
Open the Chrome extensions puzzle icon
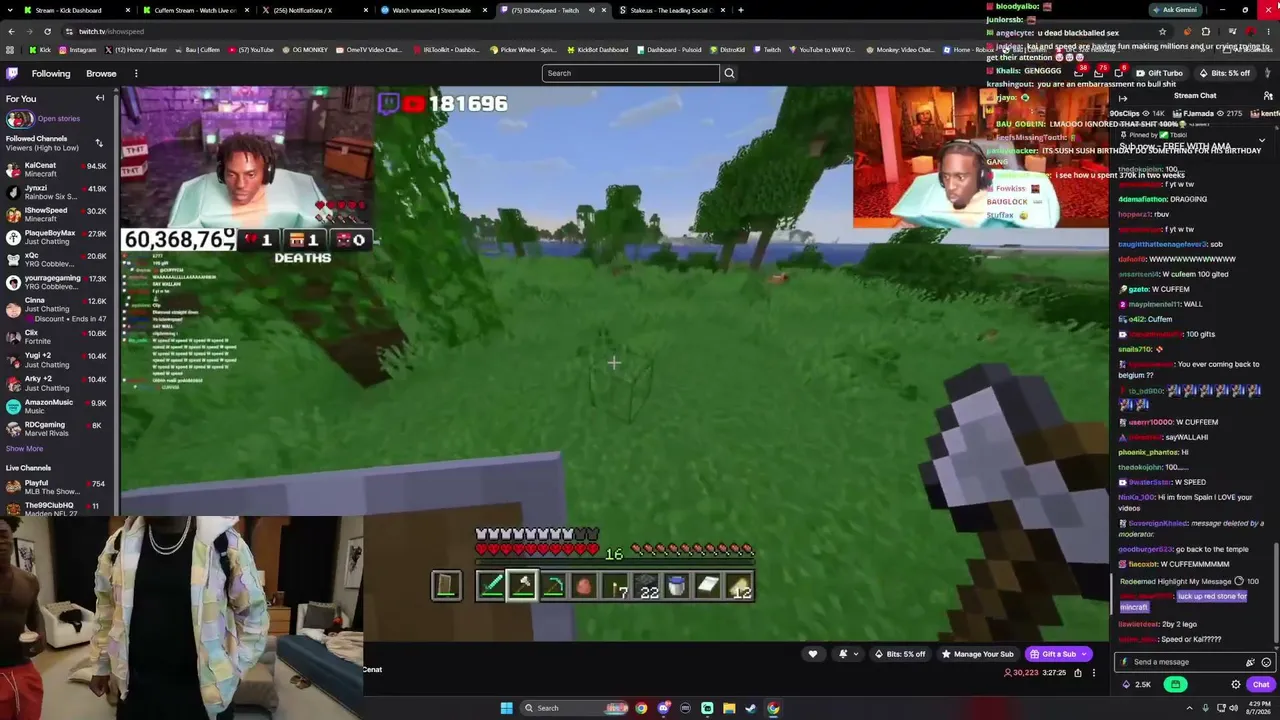[1205, 31]
